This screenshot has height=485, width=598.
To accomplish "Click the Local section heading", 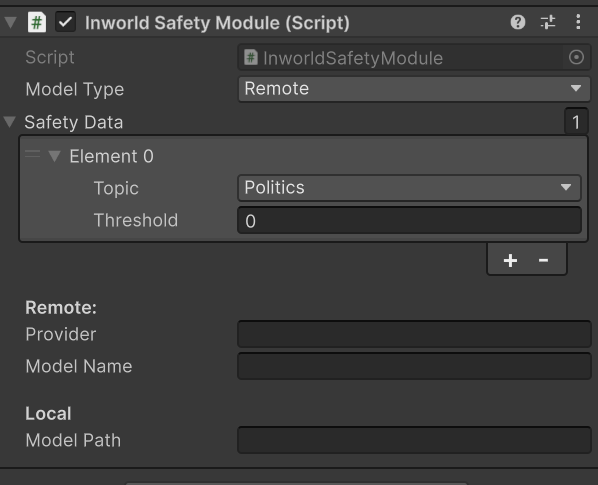I will point(48,413).
